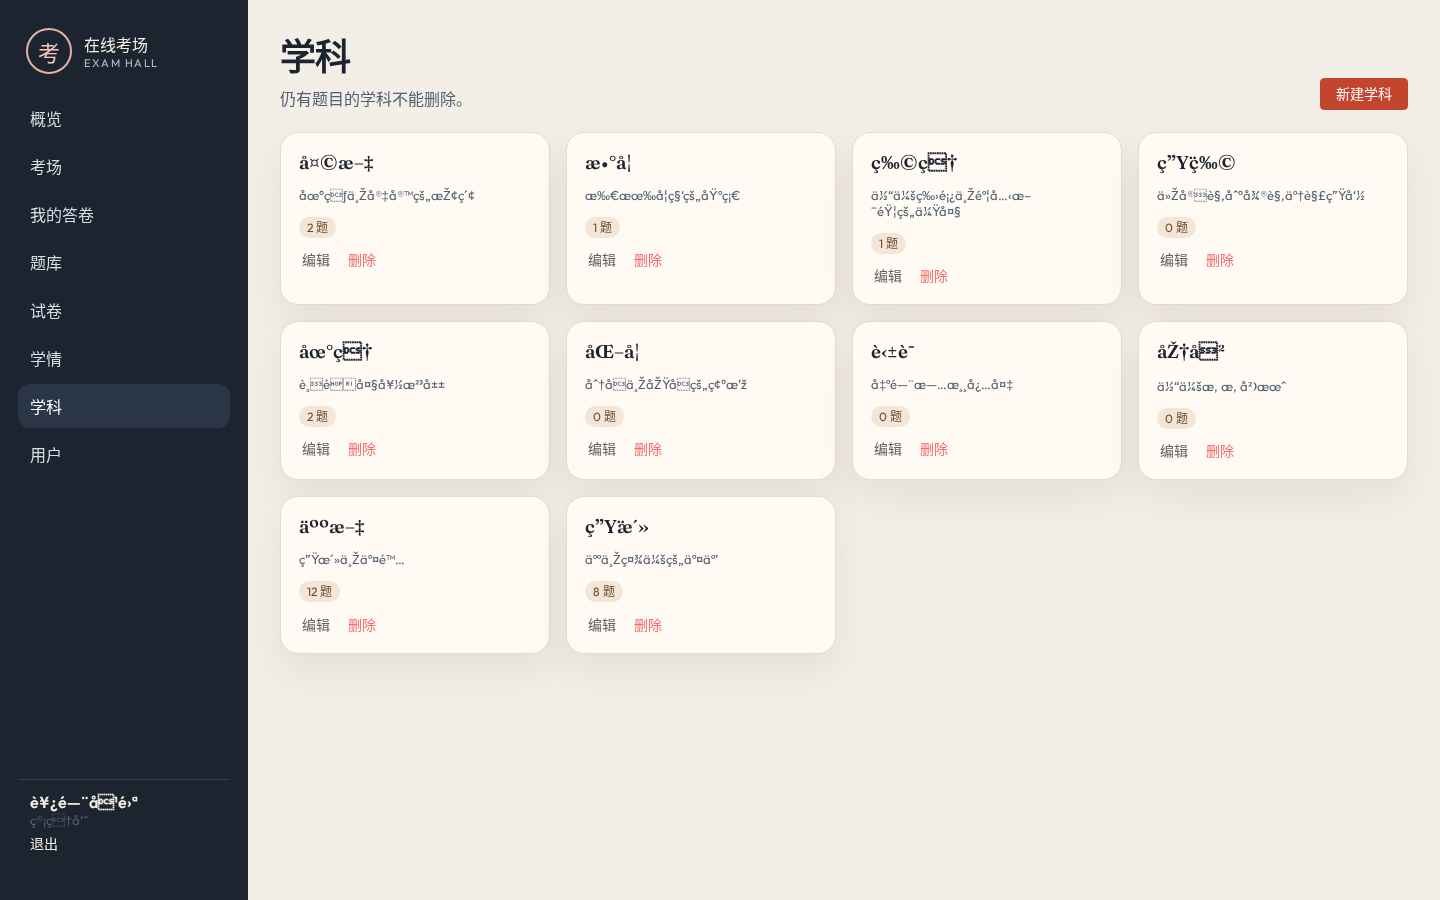Click 删除 on the åŒ–å¦ card
Viewport: 1440px width, 900px height.
pos(648,449)
